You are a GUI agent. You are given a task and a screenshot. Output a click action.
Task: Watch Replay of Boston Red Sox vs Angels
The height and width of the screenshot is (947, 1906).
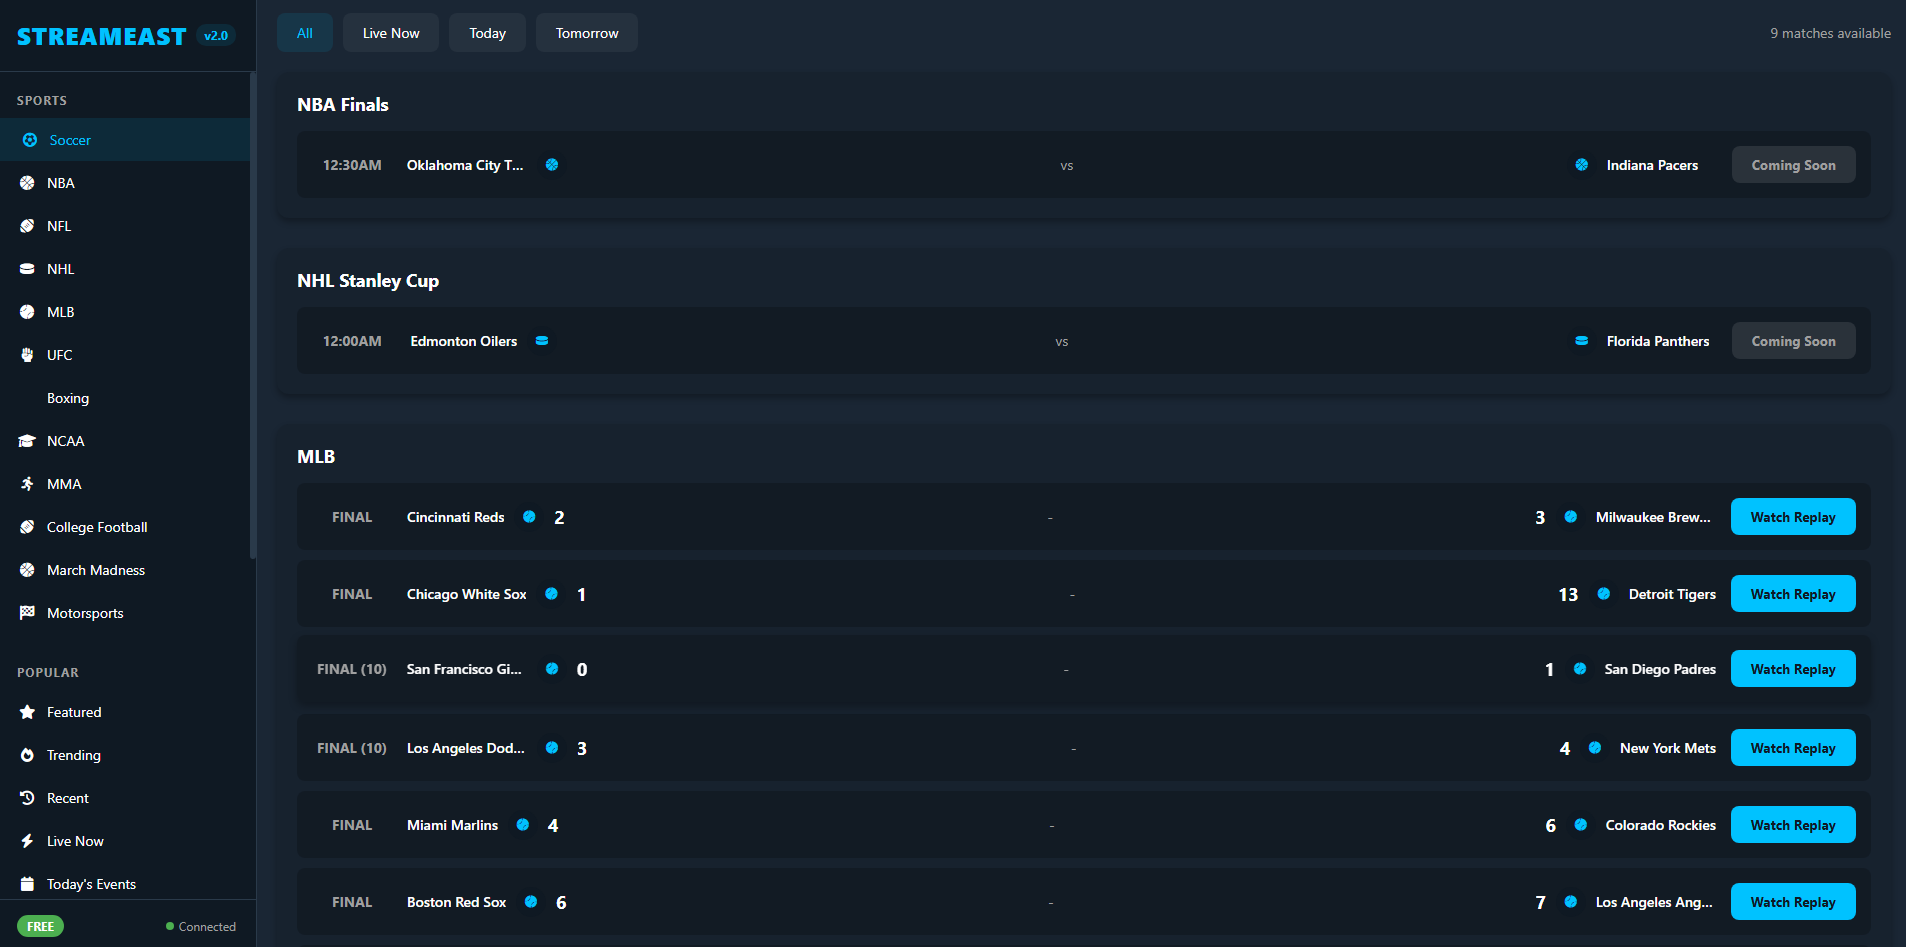coord(1793,902)
